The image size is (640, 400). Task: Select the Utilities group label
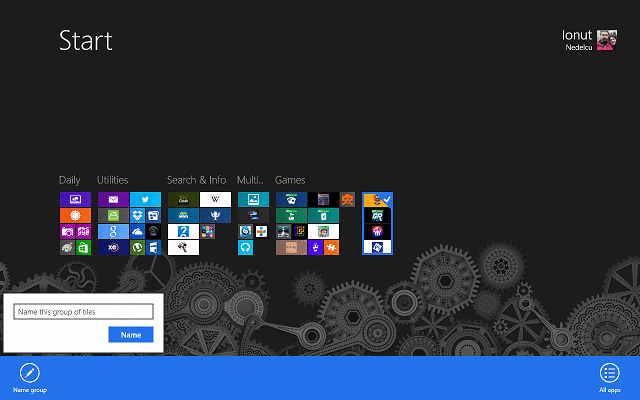coord(112,180)
